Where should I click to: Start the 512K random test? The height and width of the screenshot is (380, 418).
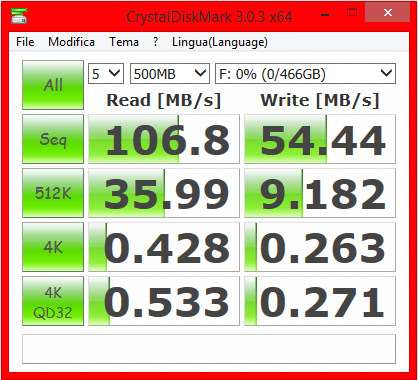pyautogui.click(x=53, y=193)
